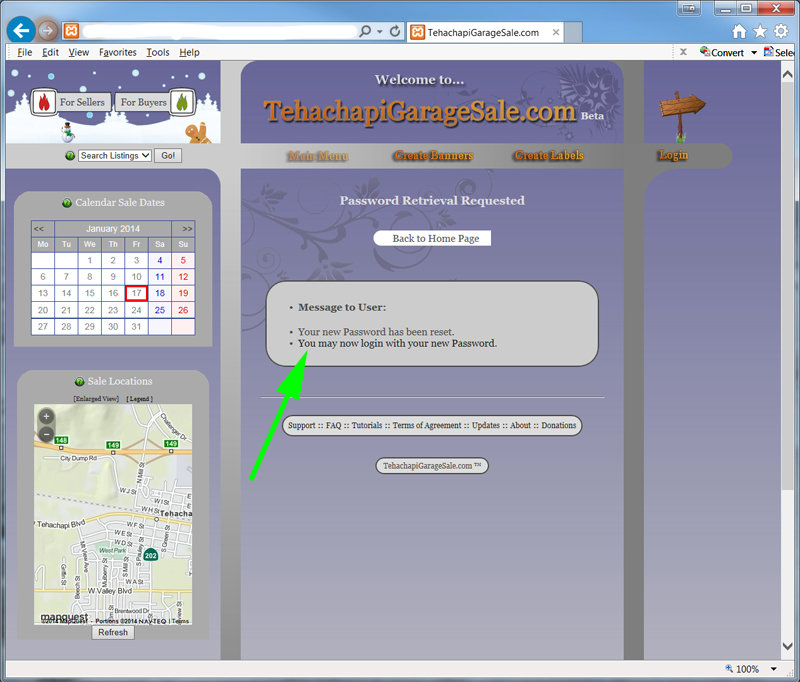This screenshot has width=800, height=682.
Task: Click the scrollbar down arrow
Action: [788, 646]
